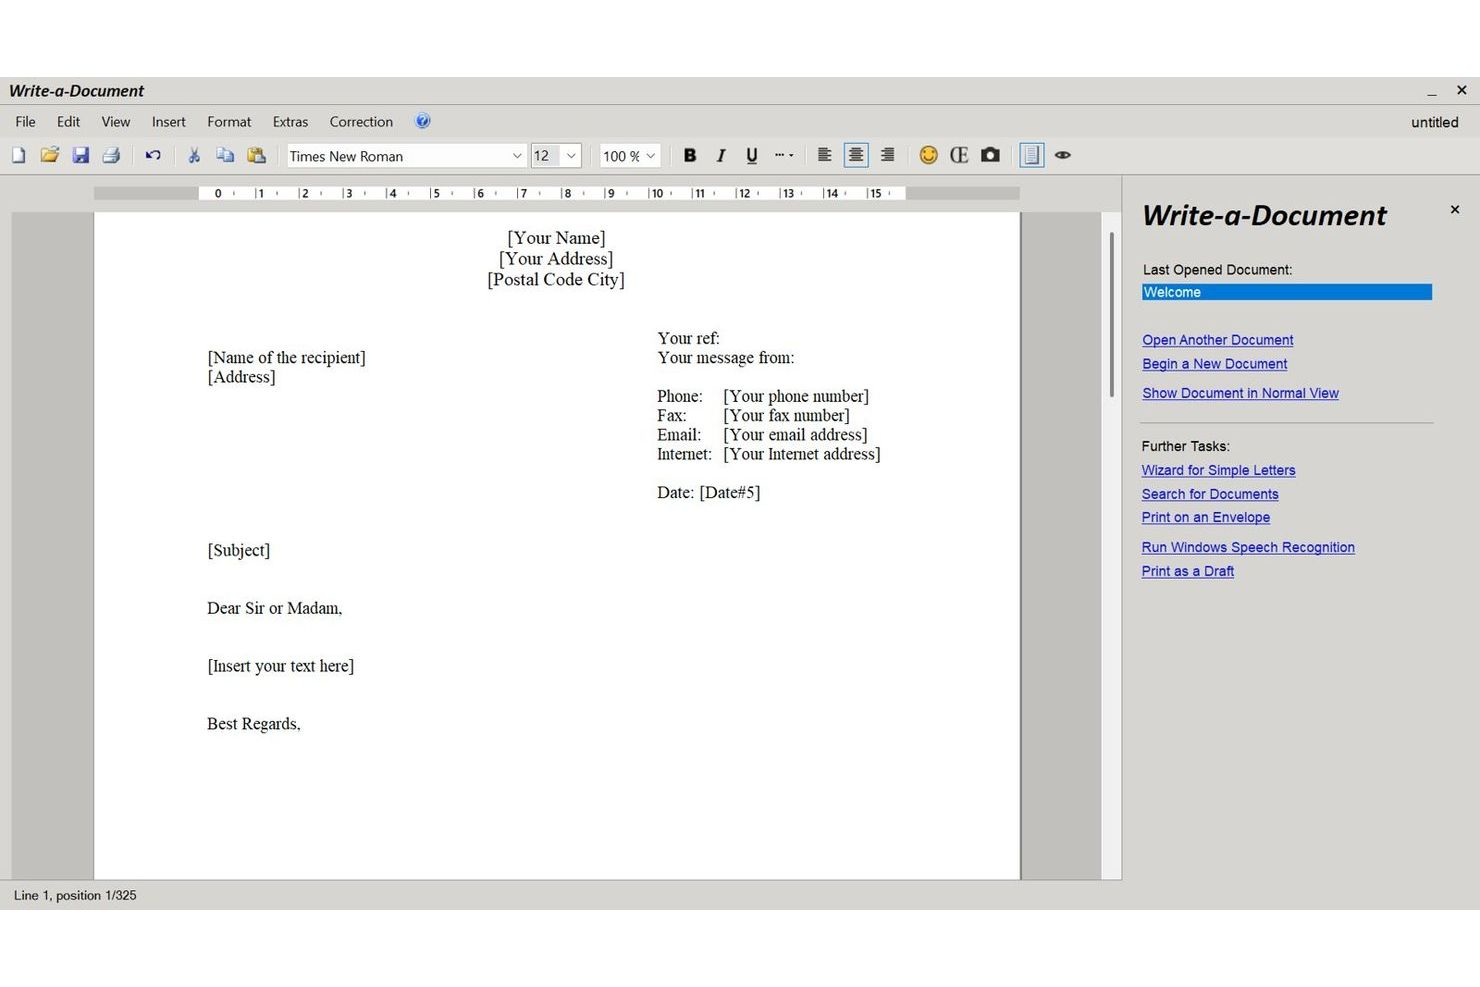The width and height of the screenshot is (1480, 987).
Task: Open the help icon in menu bar
Action: [x=423, y=121]
